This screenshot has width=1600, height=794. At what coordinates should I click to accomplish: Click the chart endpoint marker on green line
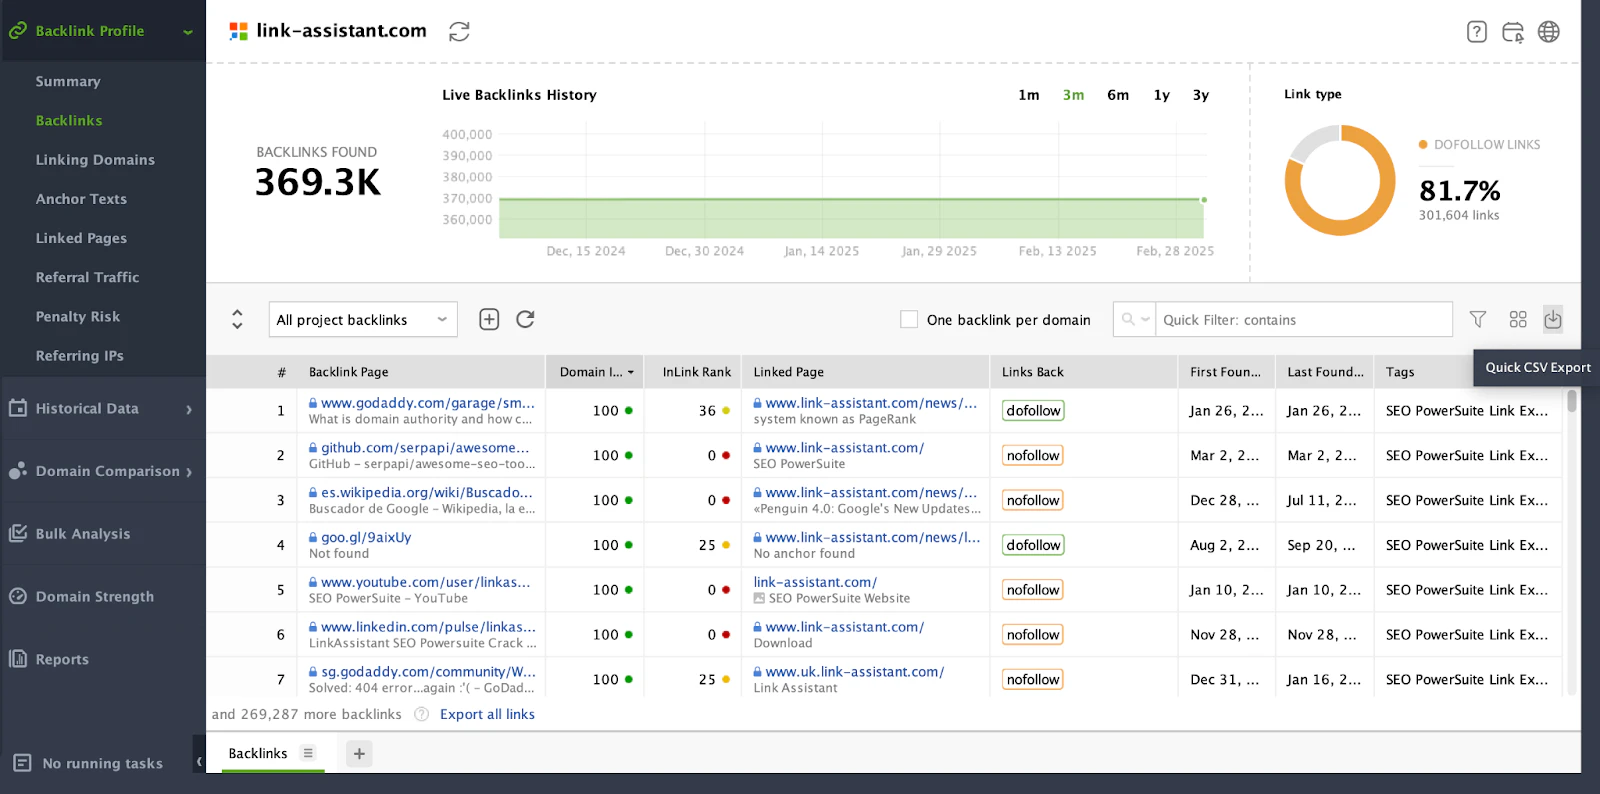pos(1204,200)
